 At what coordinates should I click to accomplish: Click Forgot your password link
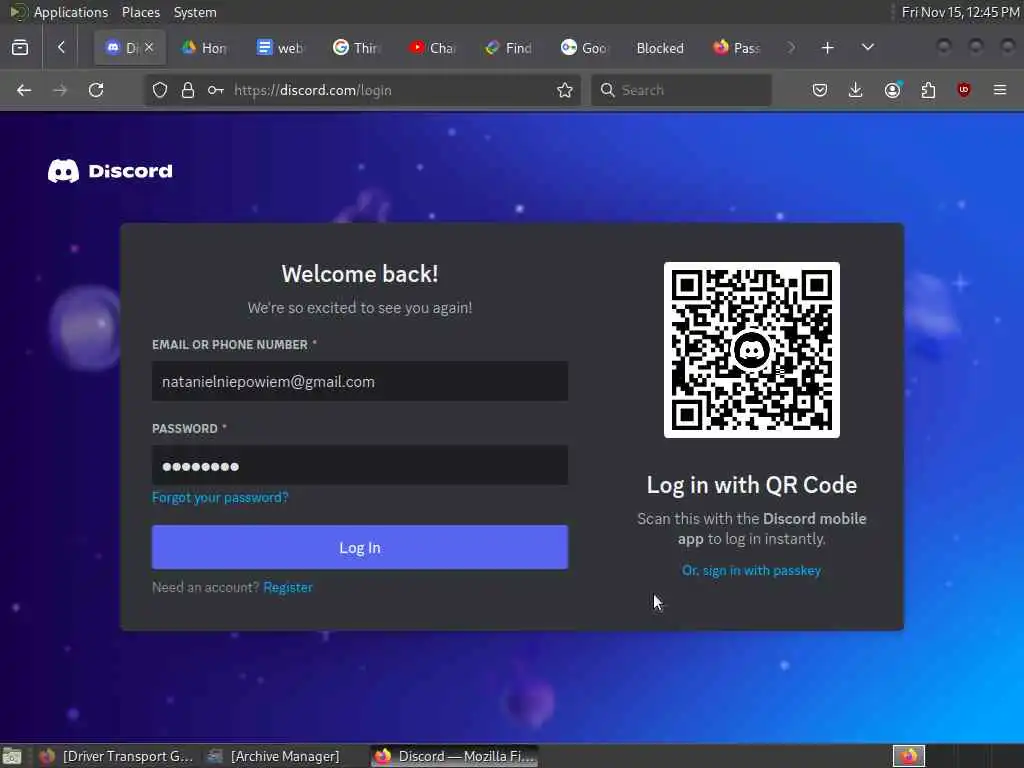[x=220, y=498]
